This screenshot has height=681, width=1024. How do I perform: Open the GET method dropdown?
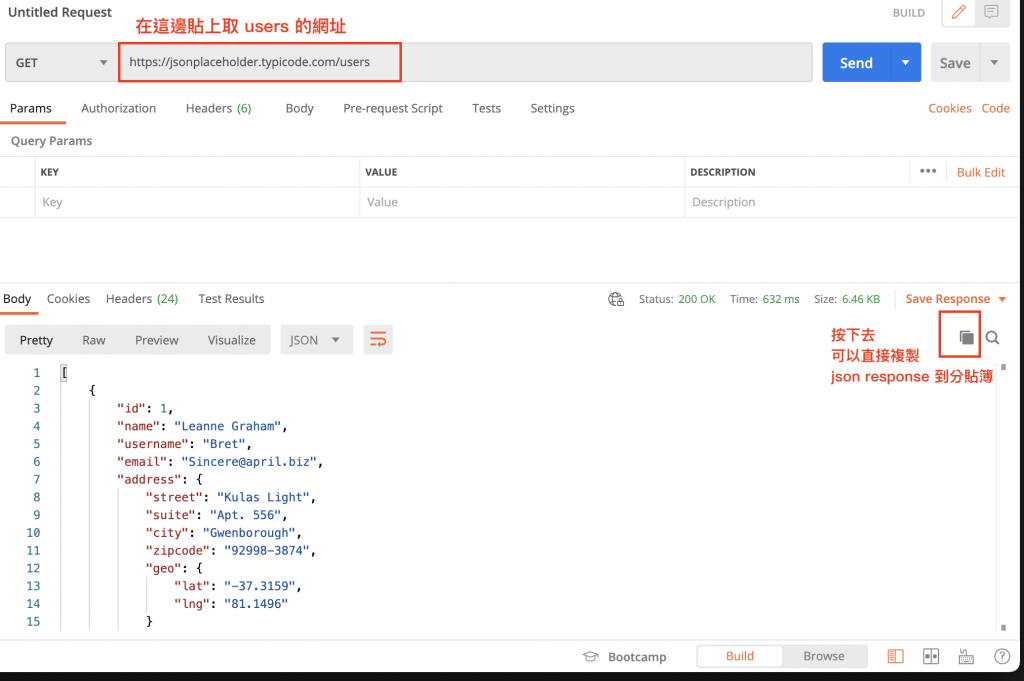pos(60,63)
